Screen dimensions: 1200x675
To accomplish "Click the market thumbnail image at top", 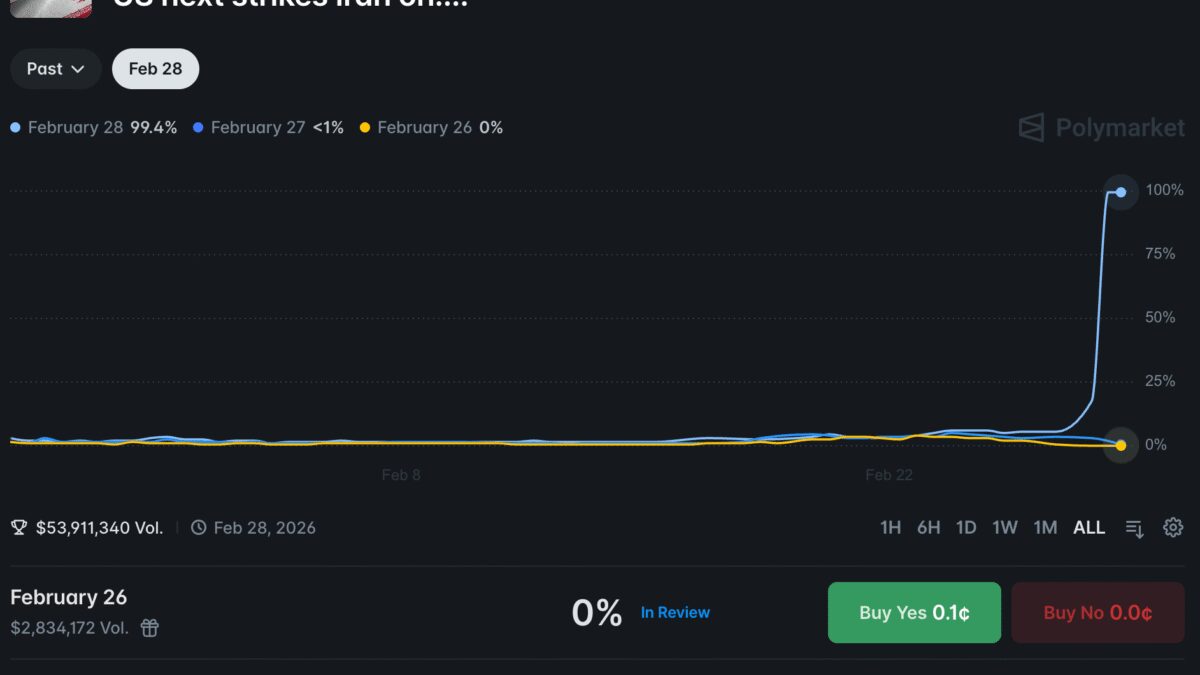I will [x=51, y=6].
